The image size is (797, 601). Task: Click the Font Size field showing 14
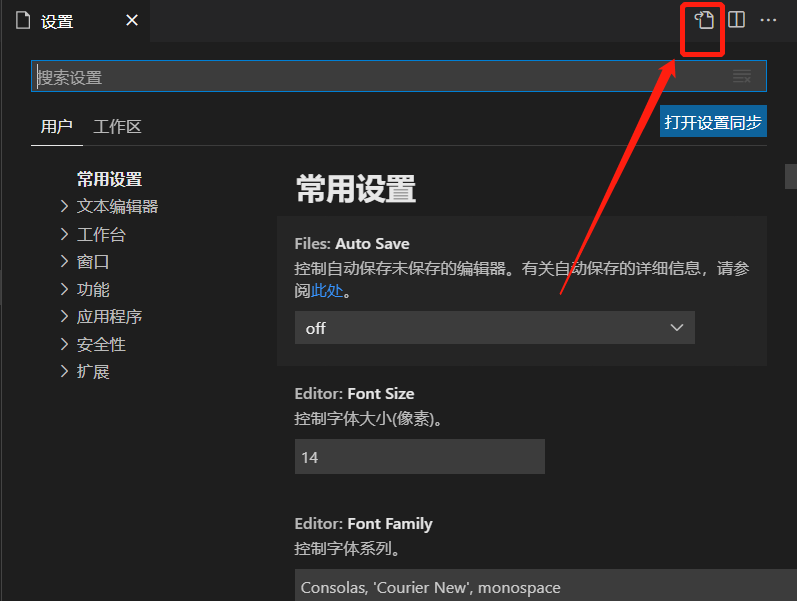(x=420, y=457)
